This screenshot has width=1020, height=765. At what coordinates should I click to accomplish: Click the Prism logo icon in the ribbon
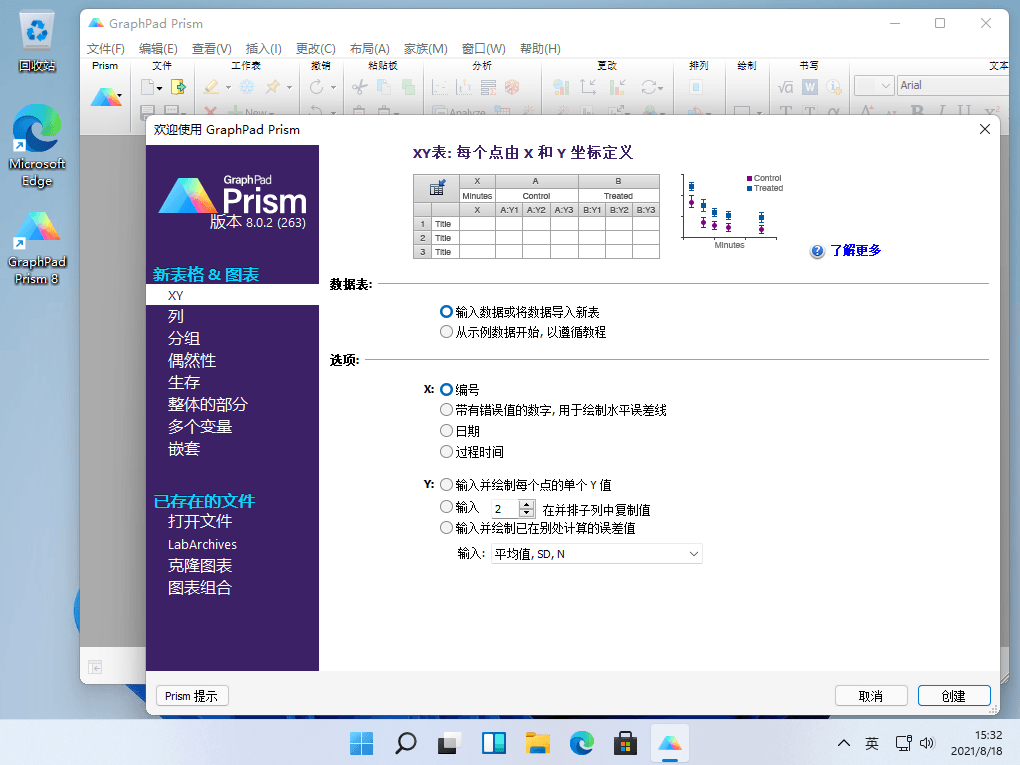[105, 96]
